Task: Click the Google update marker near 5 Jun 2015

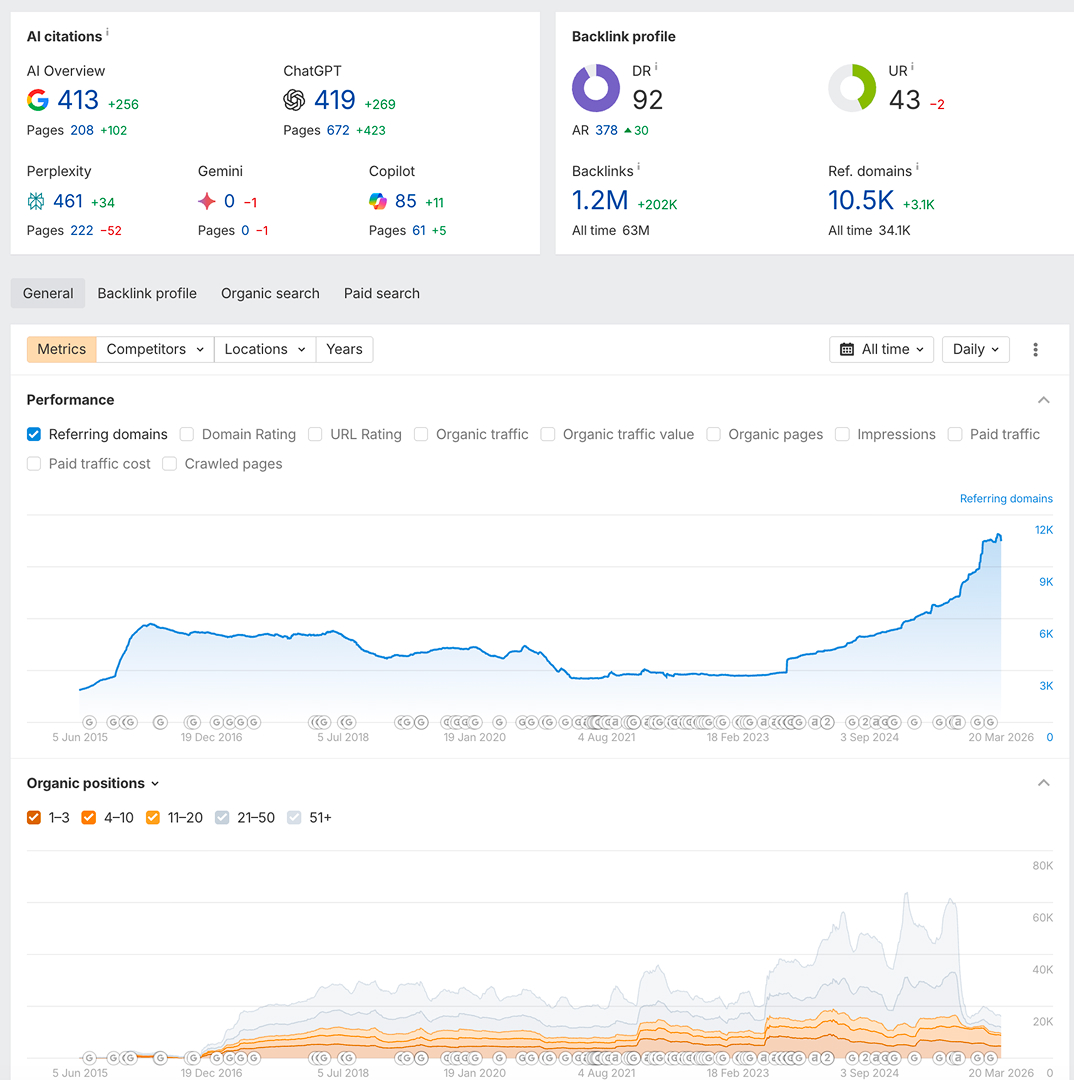Action: point(89,722)
